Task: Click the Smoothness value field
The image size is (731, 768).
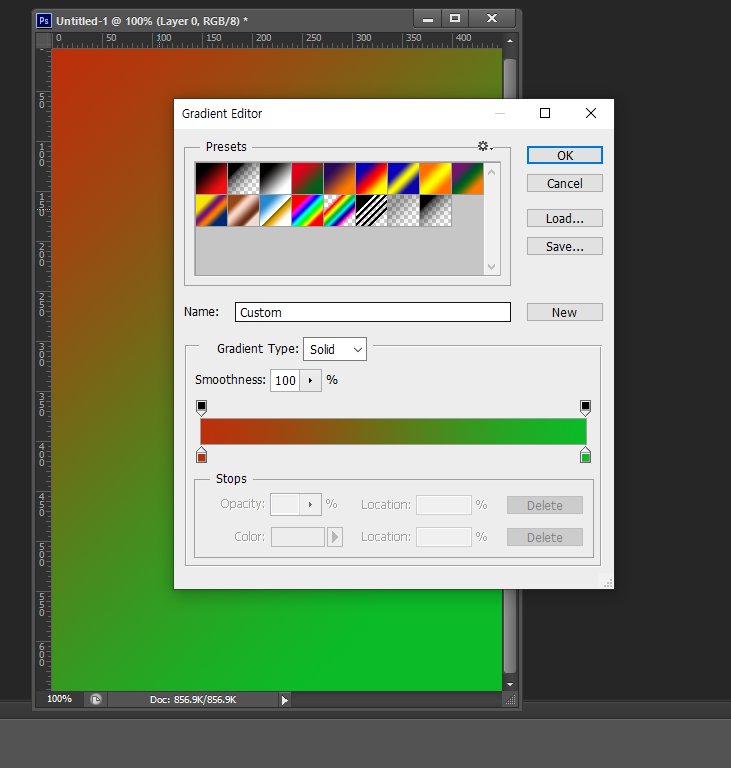Action: (285, 381)
